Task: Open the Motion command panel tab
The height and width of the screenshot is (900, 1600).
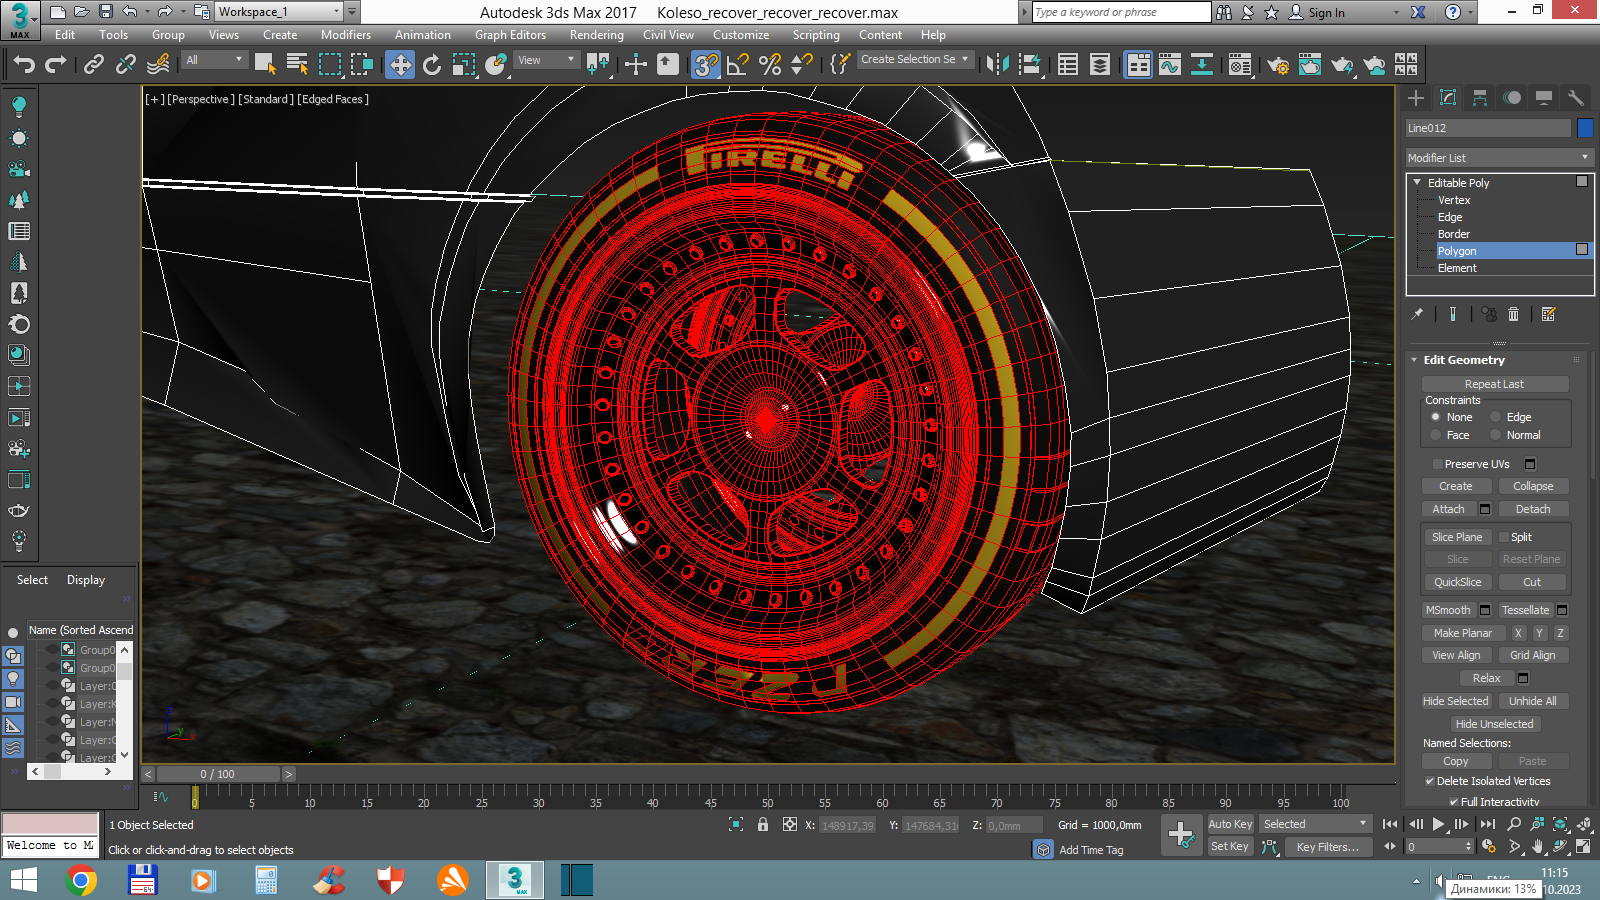Action: (1512, 97)
